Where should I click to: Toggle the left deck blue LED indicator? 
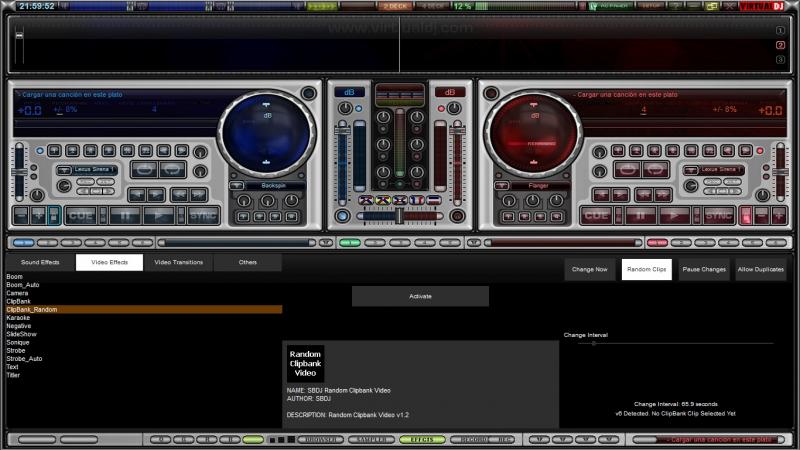(x=40, y=151)
